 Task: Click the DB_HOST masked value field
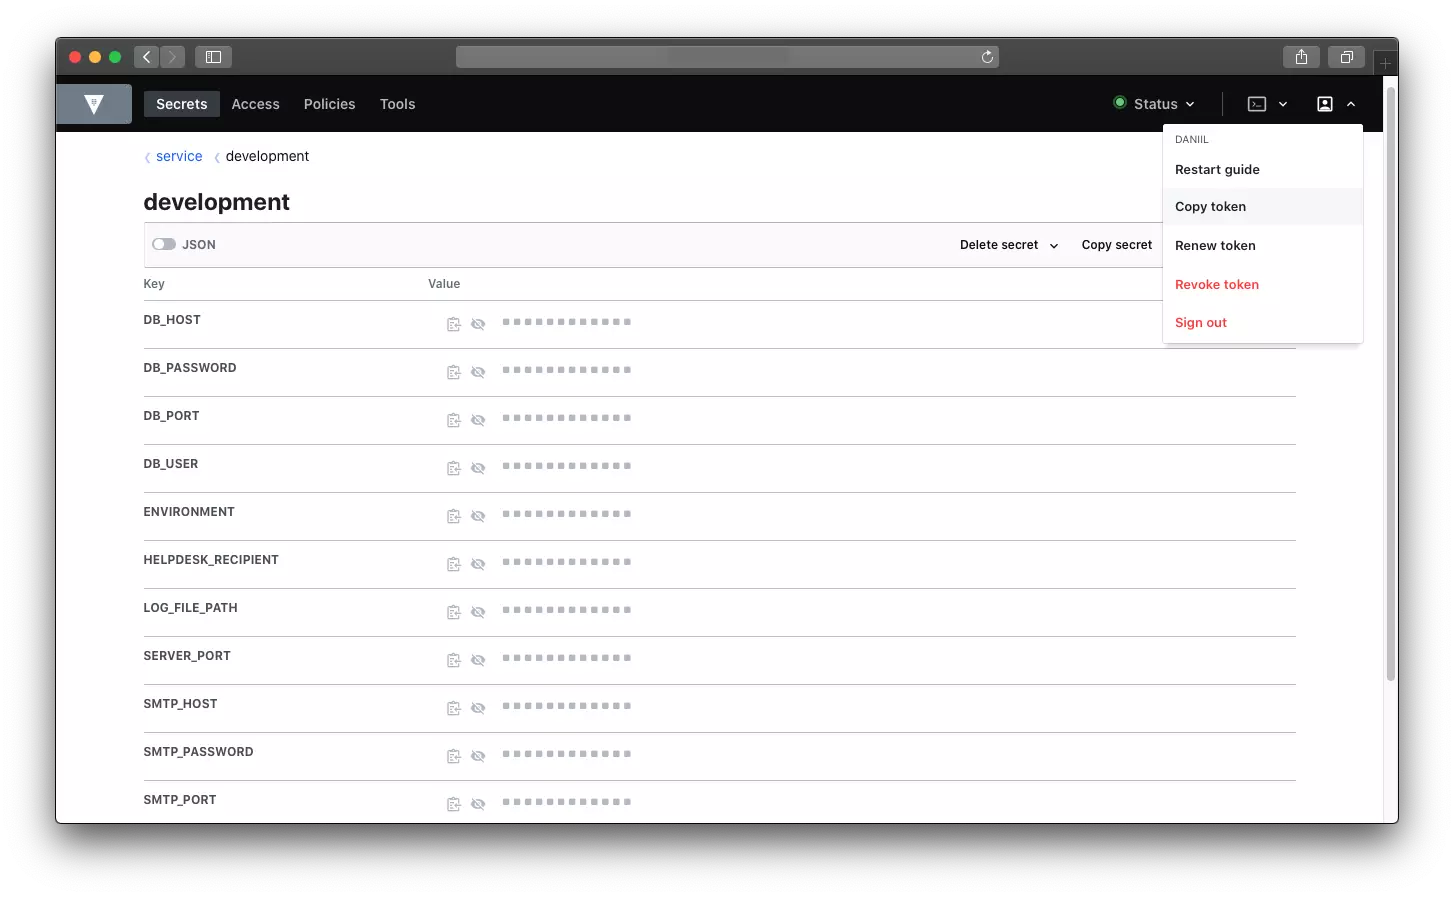click(x=567, y=322)
